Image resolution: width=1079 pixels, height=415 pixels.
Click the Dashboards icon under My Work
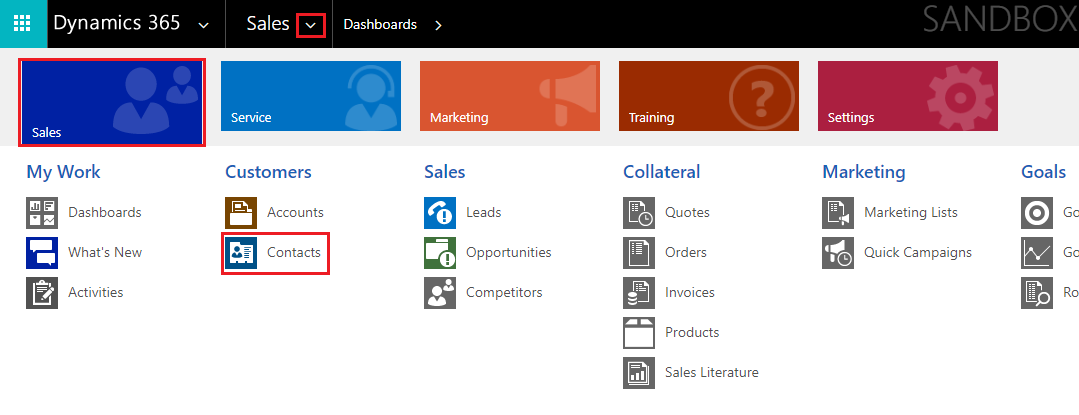click(x=42, y=213)
